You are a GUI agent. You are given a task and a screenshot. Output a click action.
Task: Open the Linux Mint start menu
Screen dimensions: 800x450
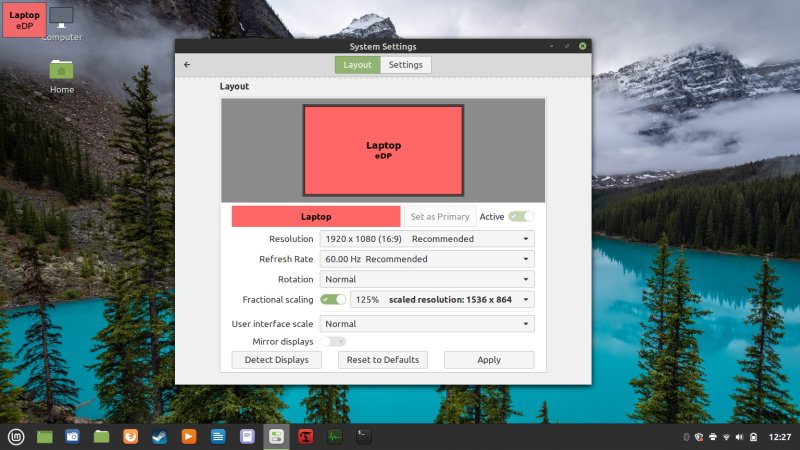coord(16,437)
